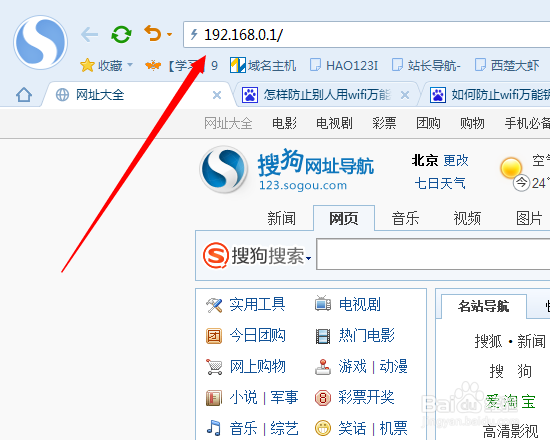This screenshot has width=550, height=440.
Task: Go back with the left arrow
Action: point(89,34)
